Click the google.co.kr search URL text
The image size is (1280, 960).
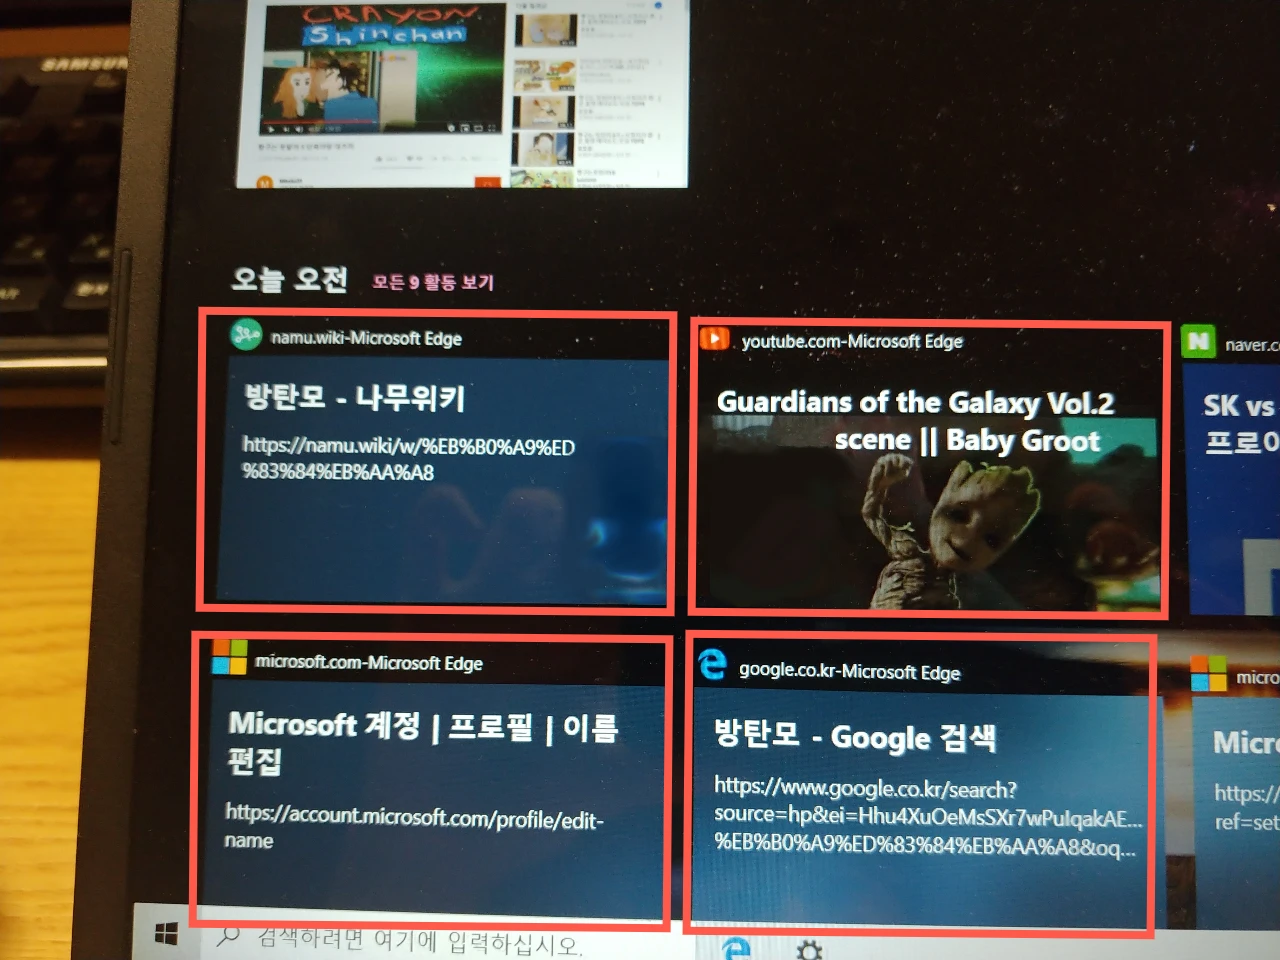tap(928, 816)
